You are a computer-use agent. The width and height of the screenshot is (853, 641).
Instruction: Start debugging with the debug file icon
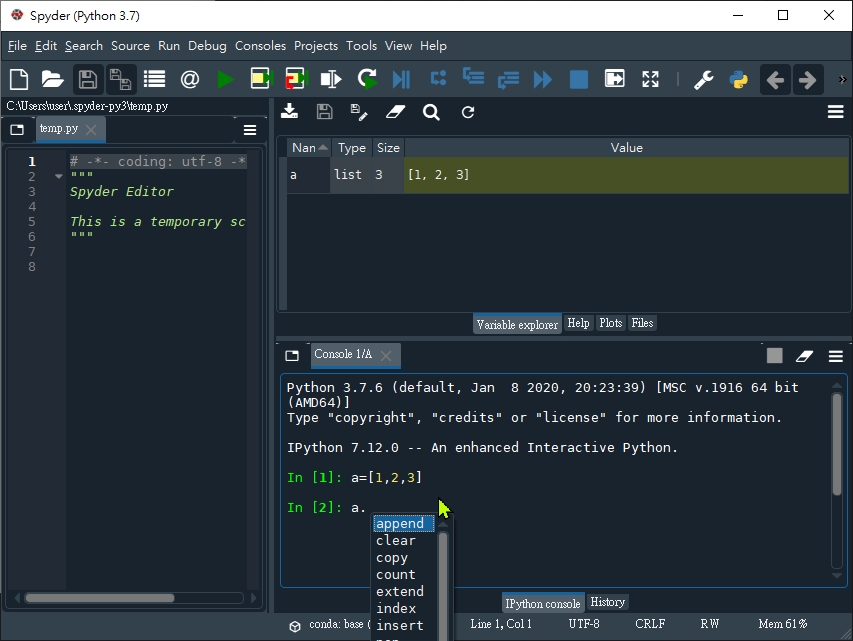click(x=401, y=79)
